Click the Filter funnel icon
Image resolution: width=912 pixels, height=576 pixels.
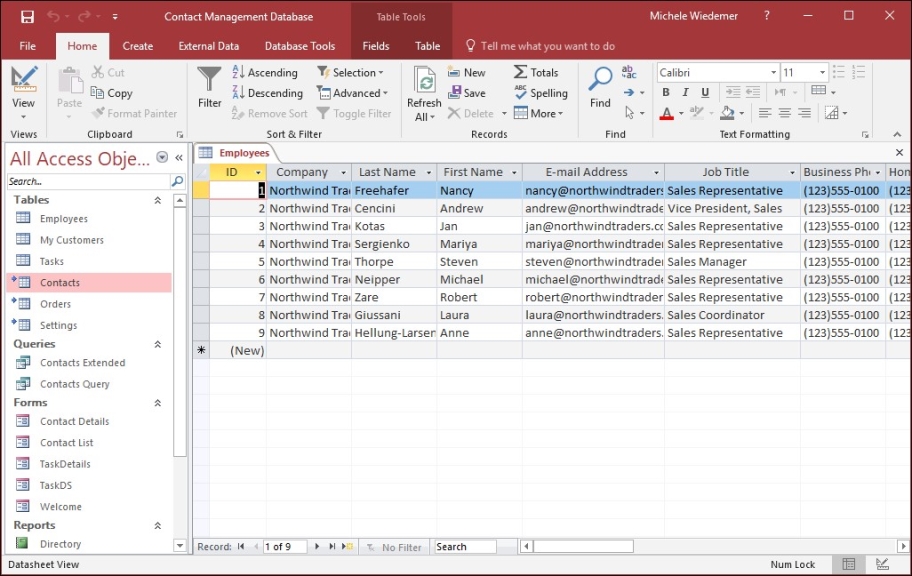click(209, 80)
